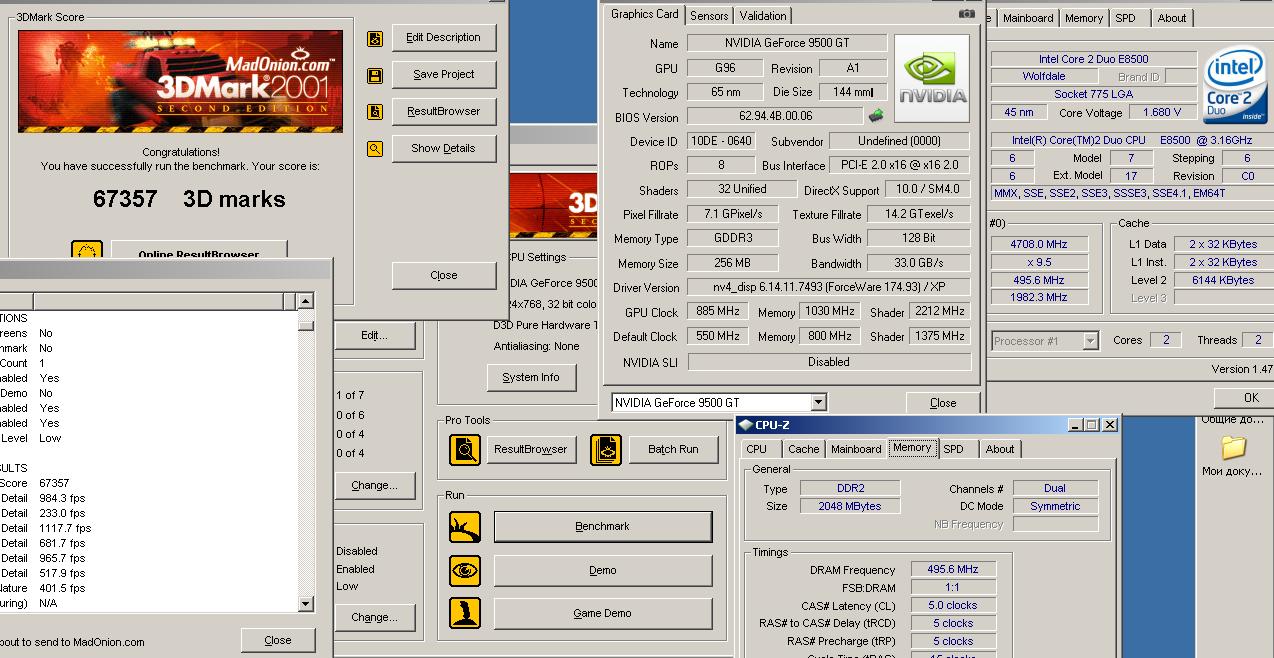
Task: Click the Core Voltage 1.680 V field
Action: click(x=1161, y=113)
